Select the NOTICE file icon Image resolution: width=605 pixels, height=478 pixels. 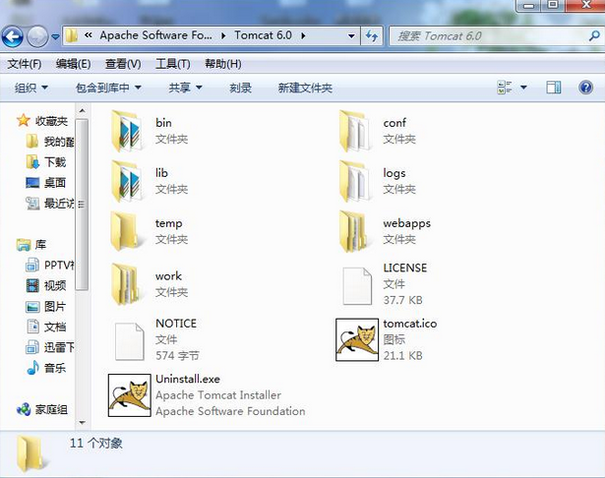click(x=130, y=341)
